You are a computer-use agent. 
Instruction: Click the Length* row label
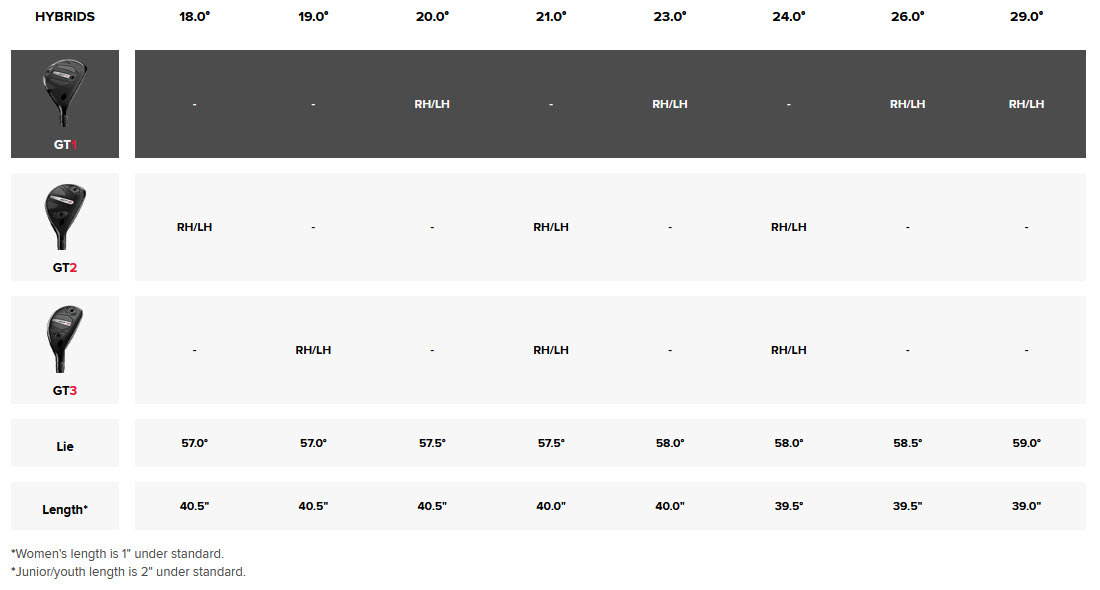65,510
